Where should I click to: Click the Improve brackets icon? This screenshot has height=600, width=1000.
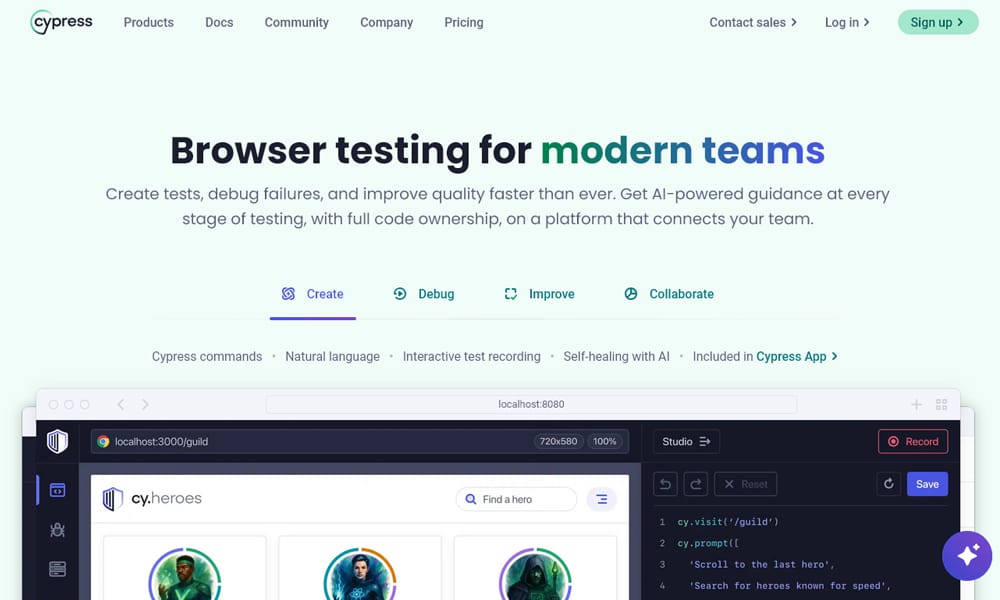click(x=511, y=293)
